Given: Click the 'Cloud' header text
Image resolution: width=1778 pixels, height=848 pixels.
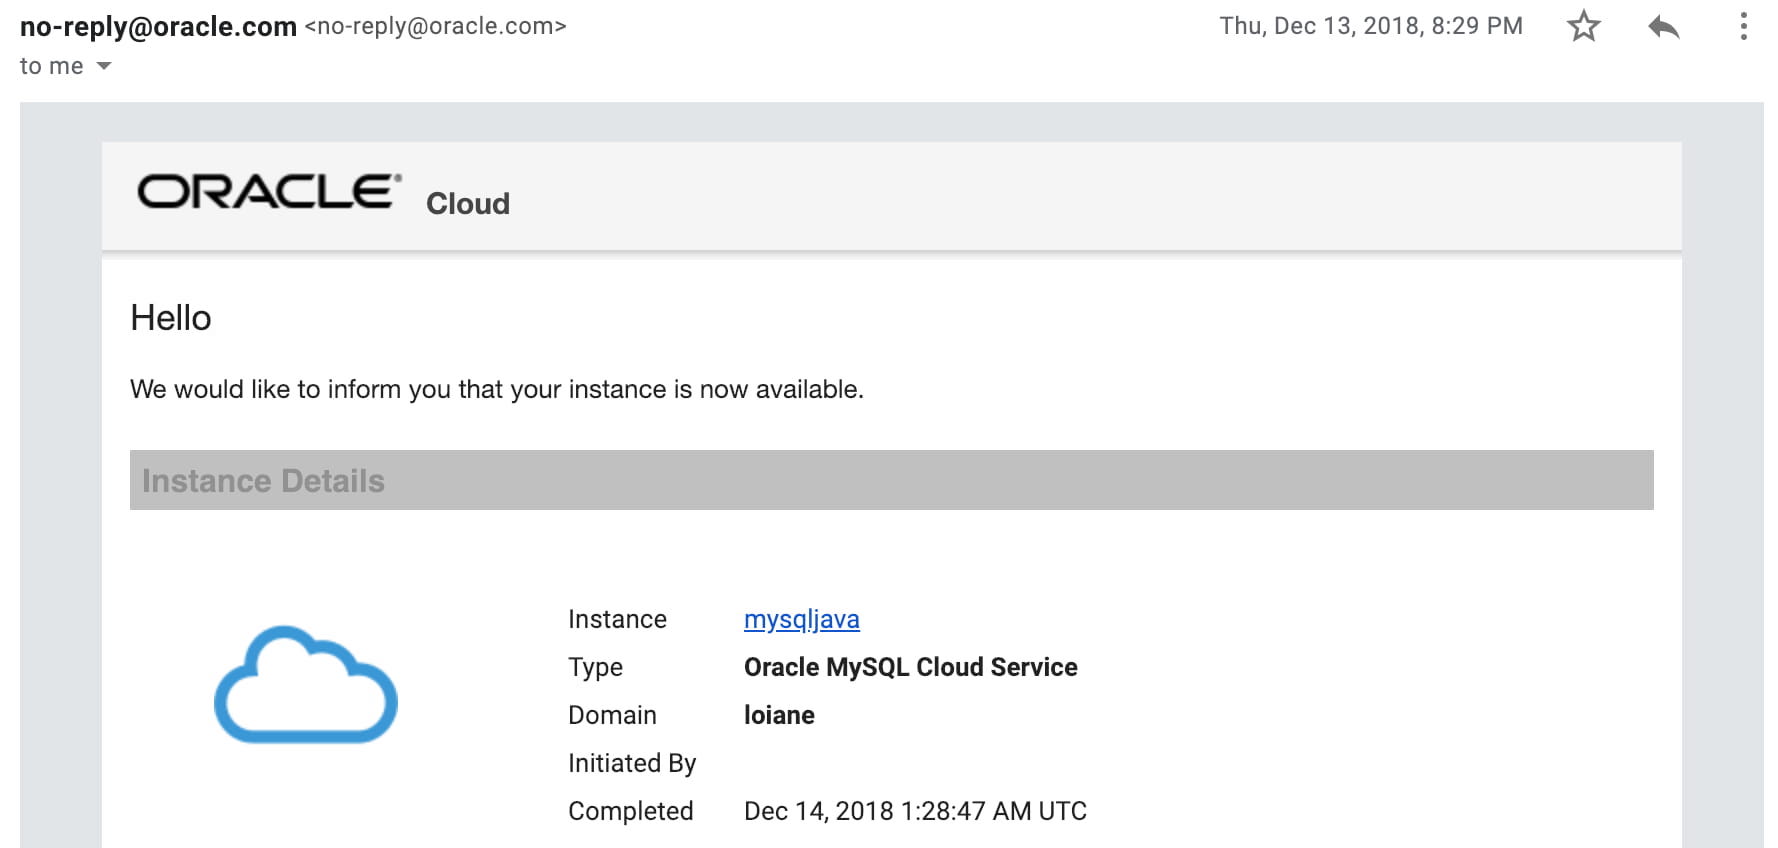Looking at the screenshot, I should pos(468,204).
